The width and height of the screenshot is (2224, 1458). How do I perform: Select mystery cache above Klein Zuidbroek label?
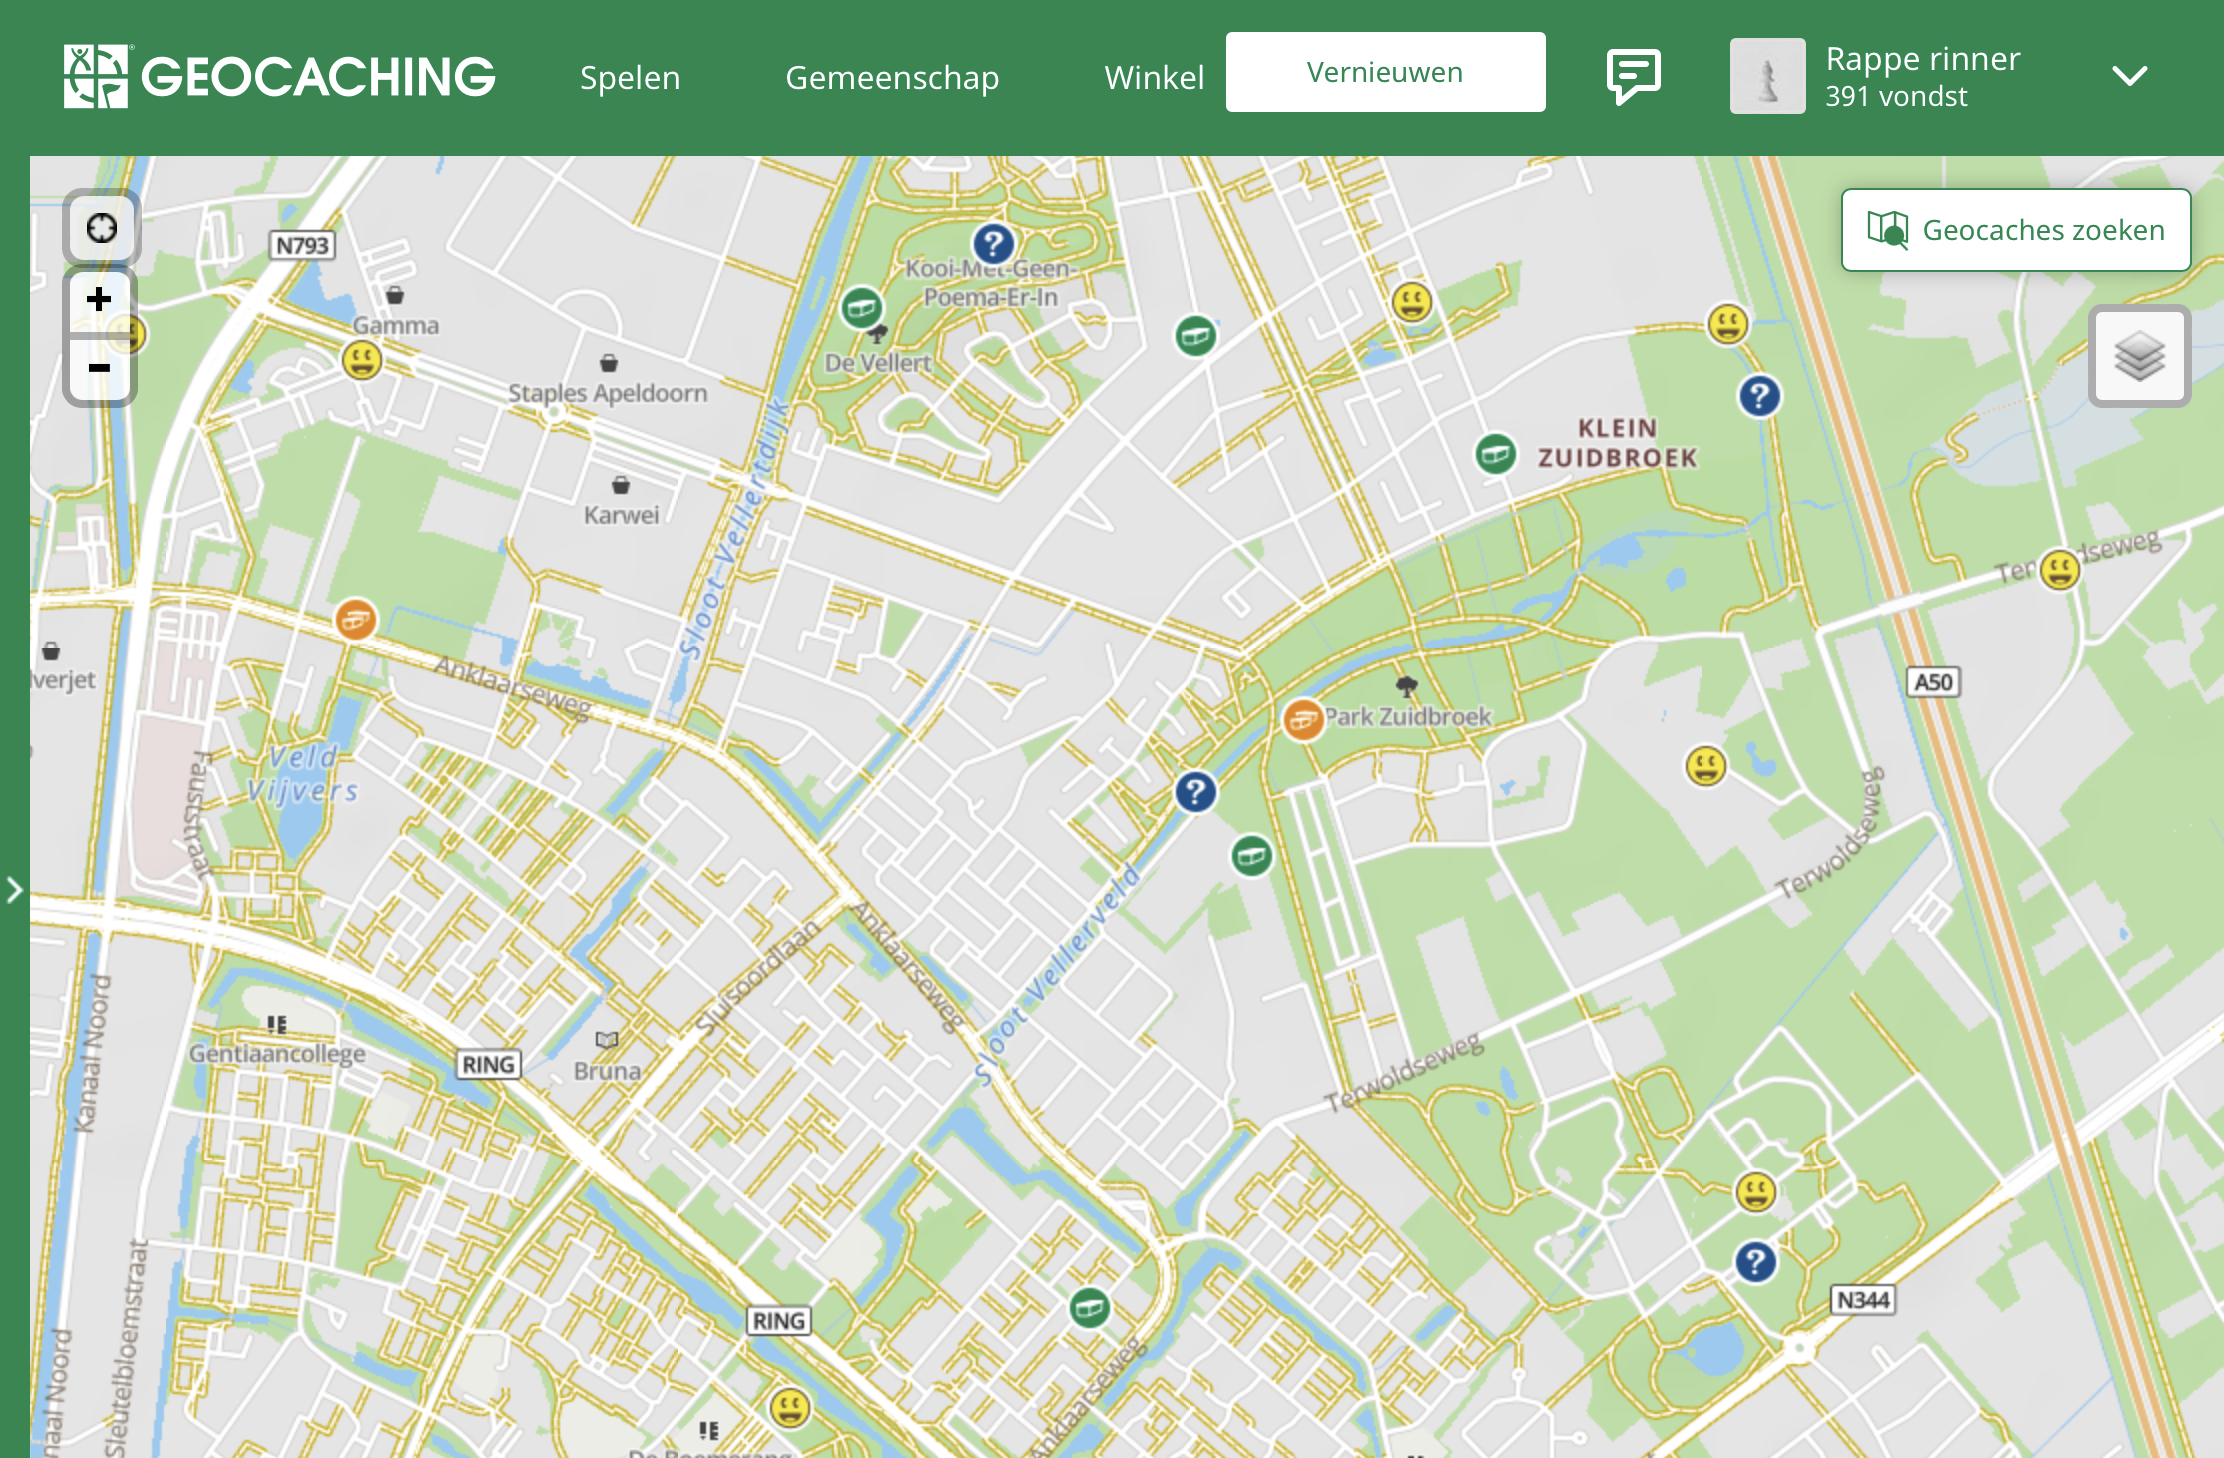coord(1759,396)
